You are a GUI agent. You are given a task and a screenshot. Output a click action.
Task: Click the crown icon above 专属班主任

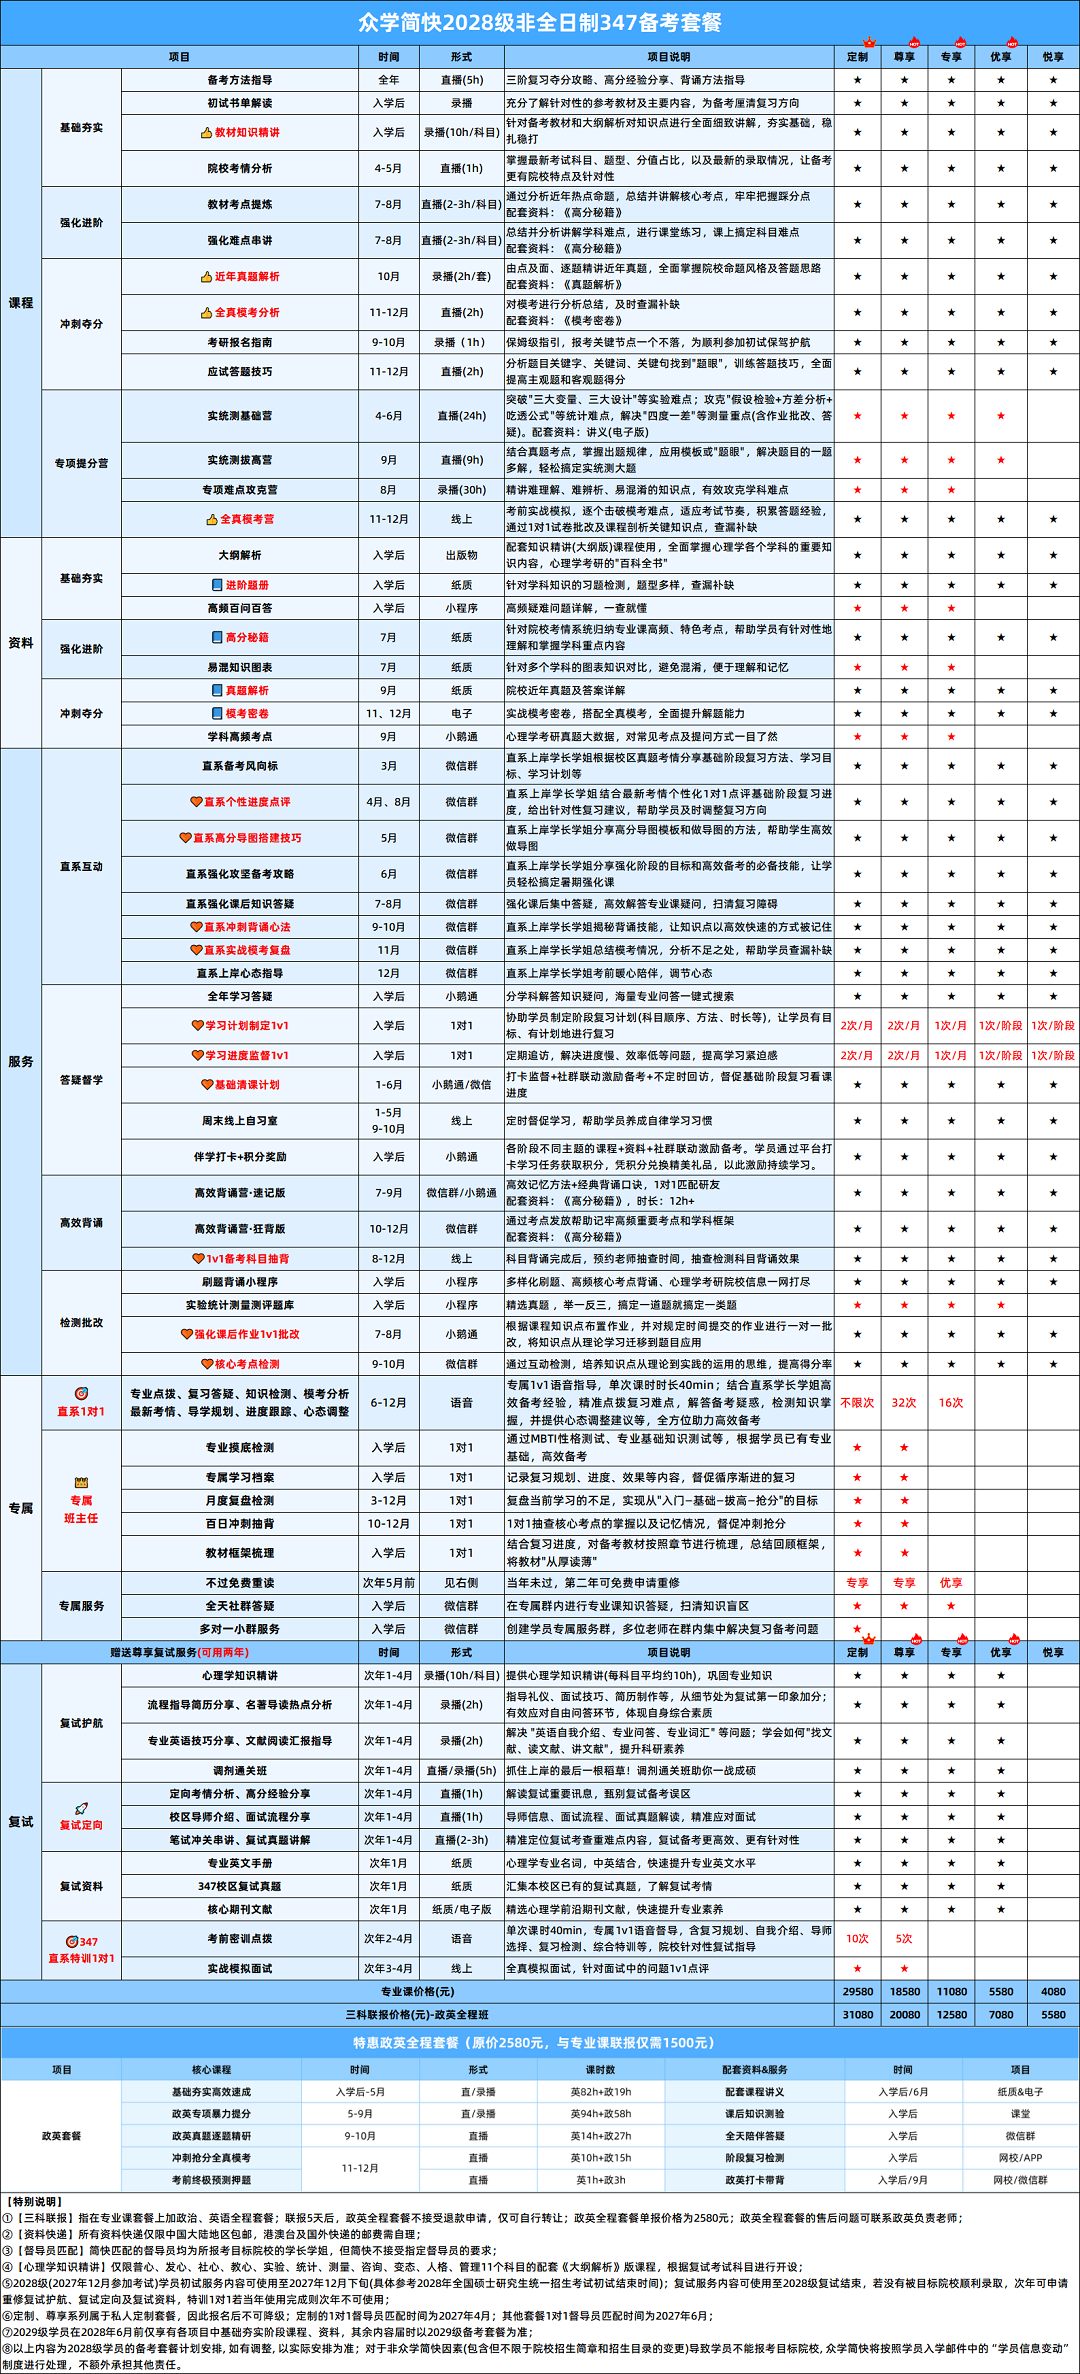[x=81, y=1482]
